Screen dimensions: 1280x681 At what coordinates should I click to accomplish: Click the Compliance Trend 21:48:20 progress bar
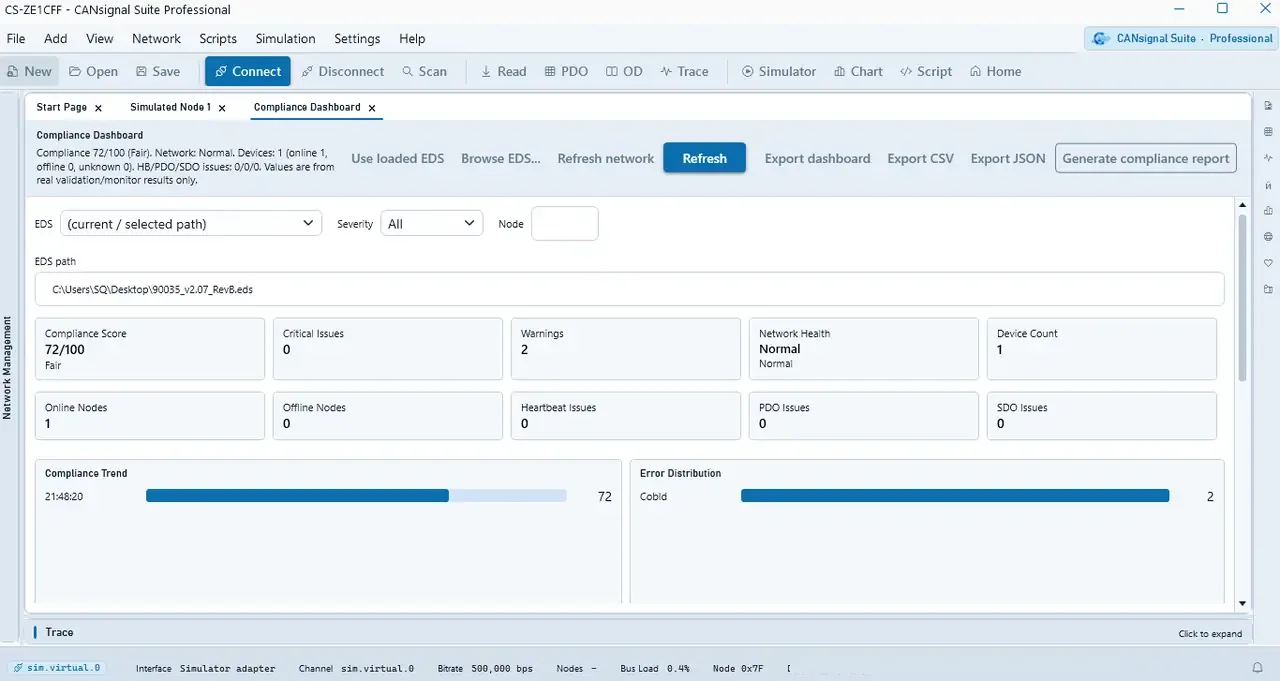[x=356, y=496]
